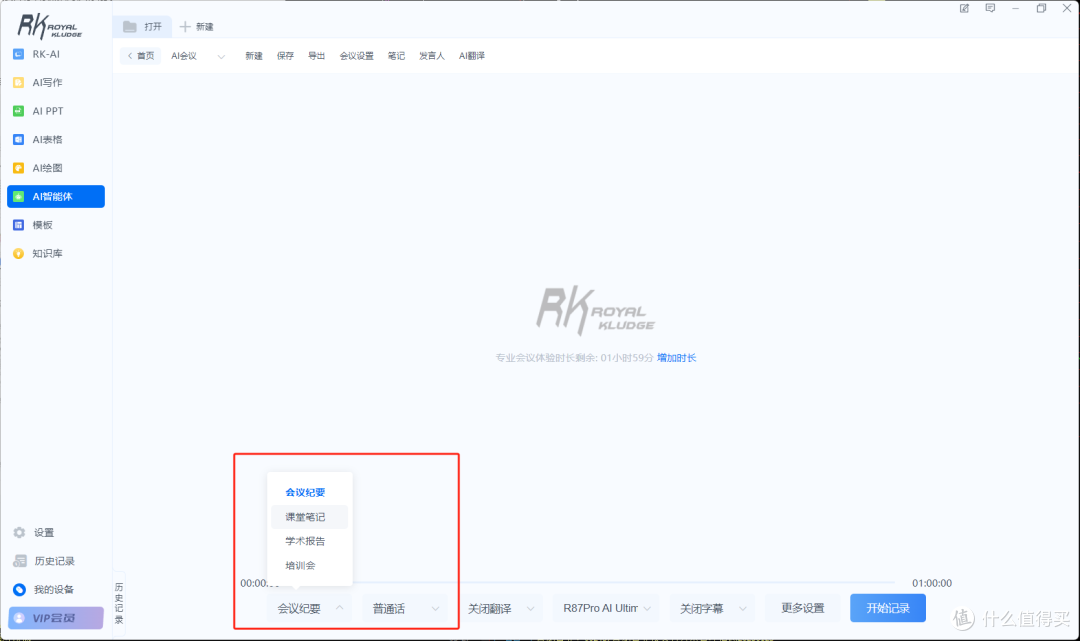Click the 新建 plus tab
The height and width of the screenshot is (641, 1080).
pyautogui.click(x=197, y=26)
